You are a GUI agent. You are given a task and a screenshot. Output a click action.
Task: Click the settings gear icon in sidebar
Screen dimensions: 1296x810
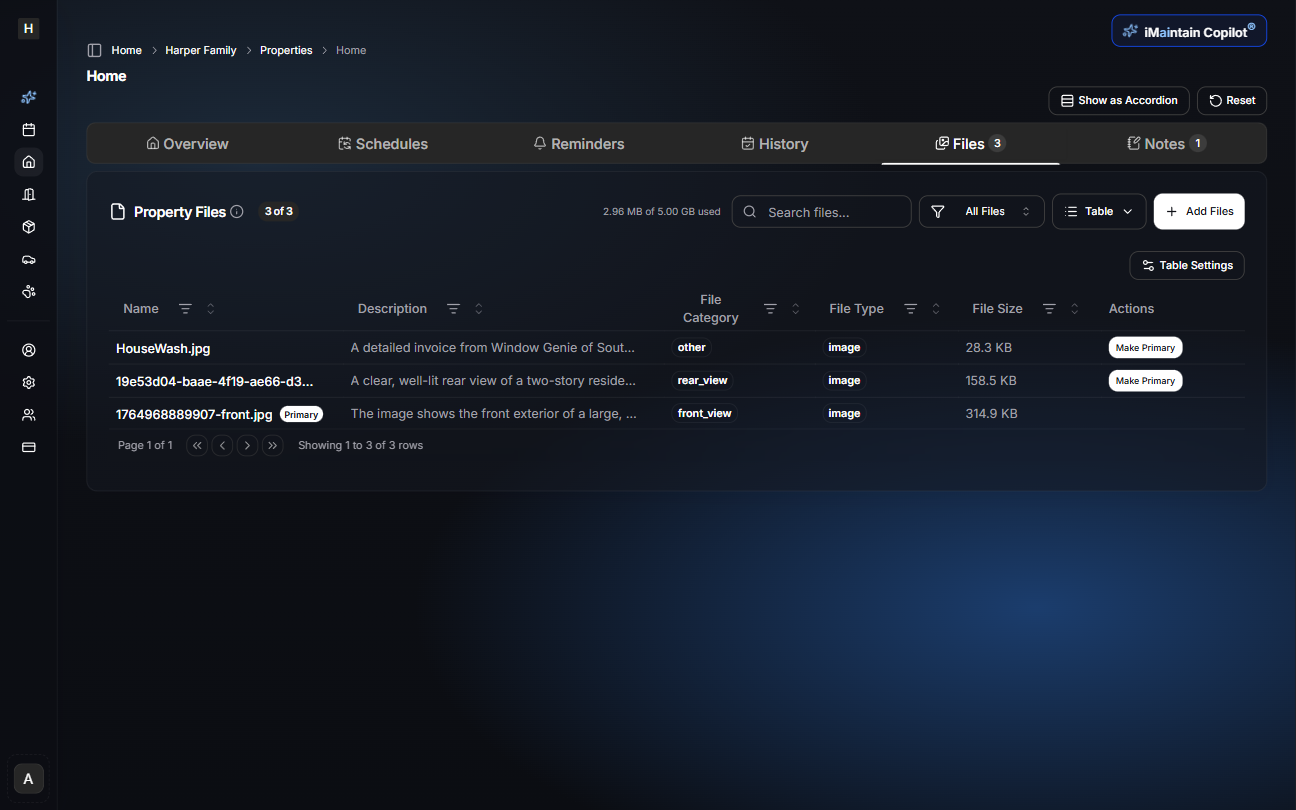29,382
